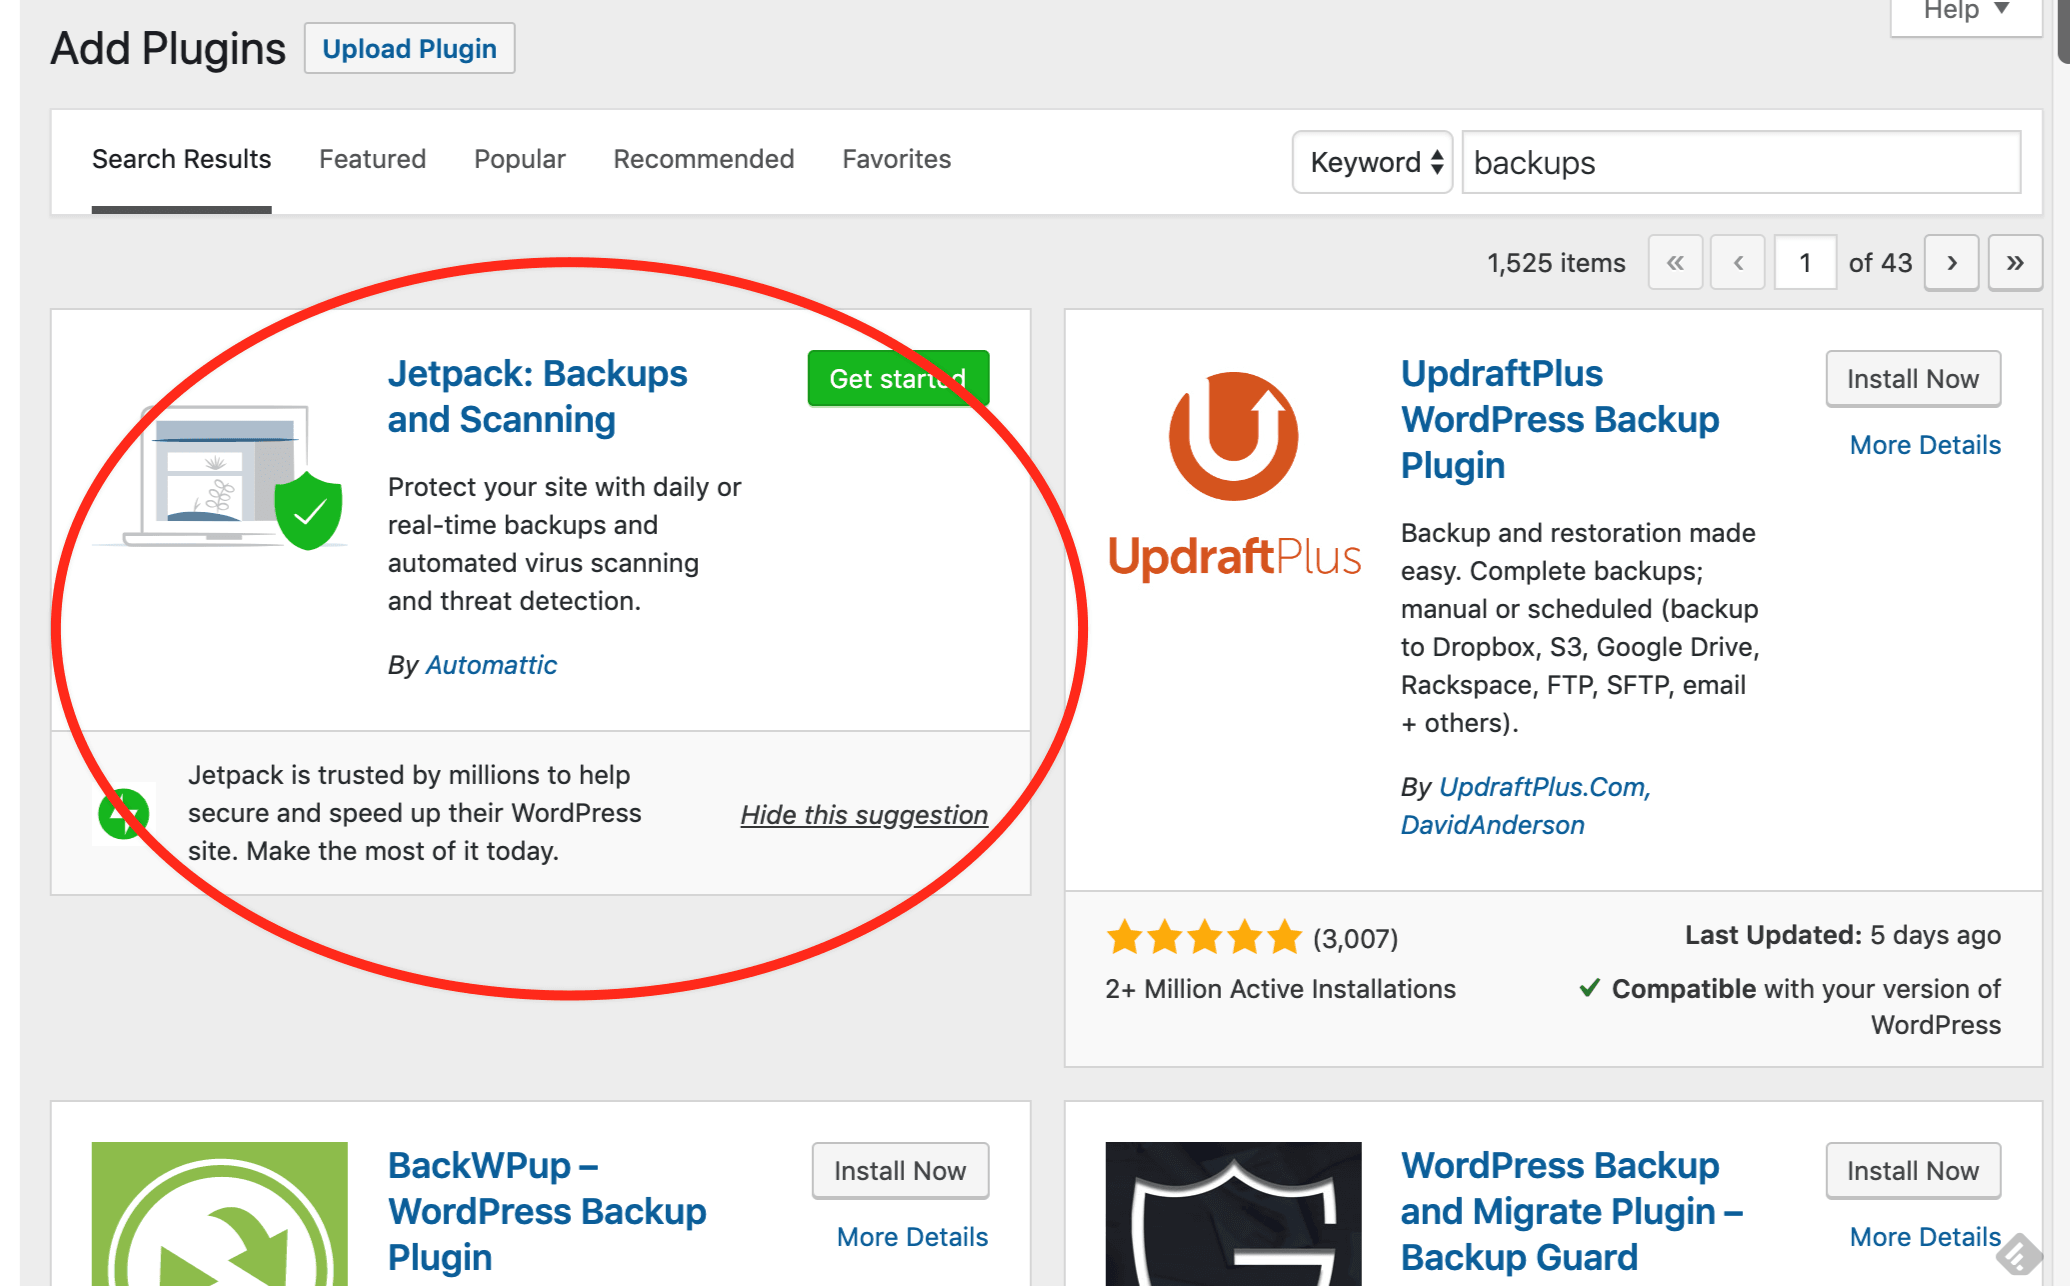The image size is (2070, 1286).
Task: Click the green Jetpack logo icon
Action: (124, 813)
